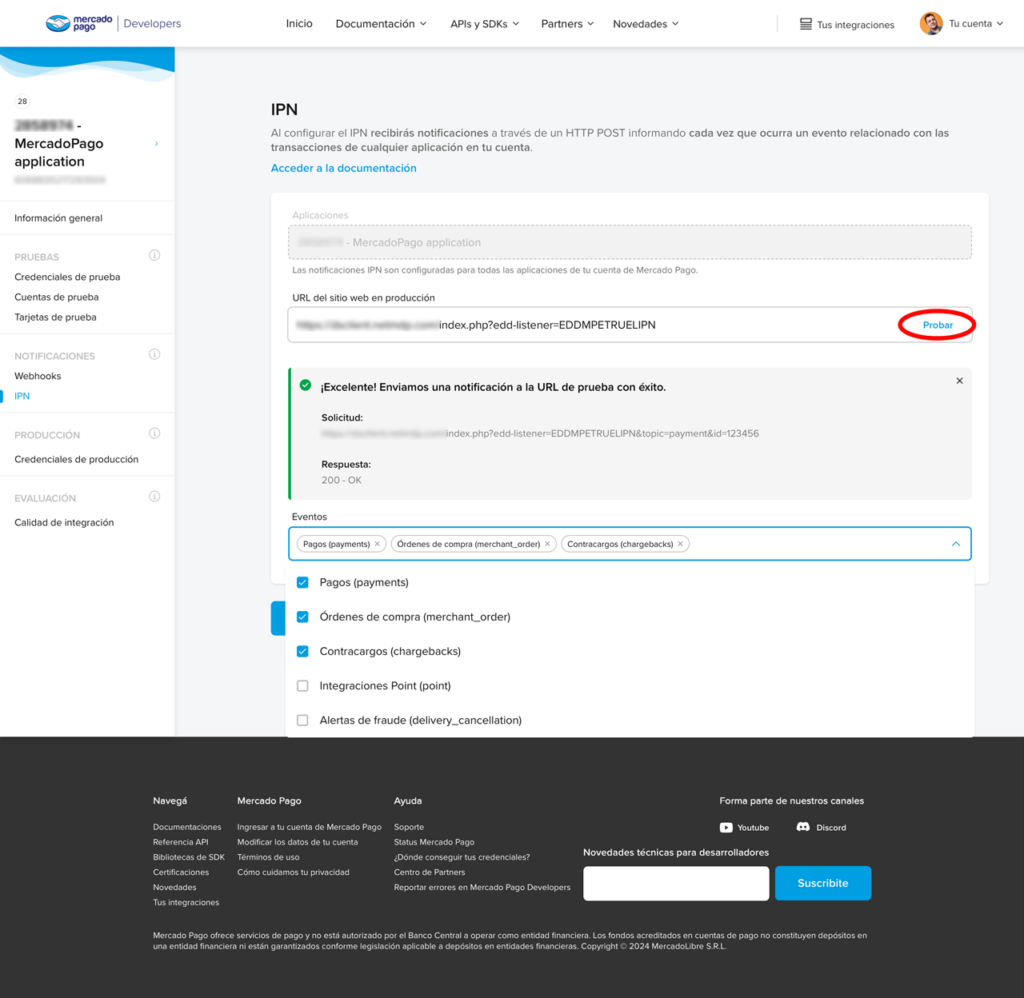1024x998 pixels.
Task: Show info for NOTIFICACIONES section
Action: coord(155,355)
